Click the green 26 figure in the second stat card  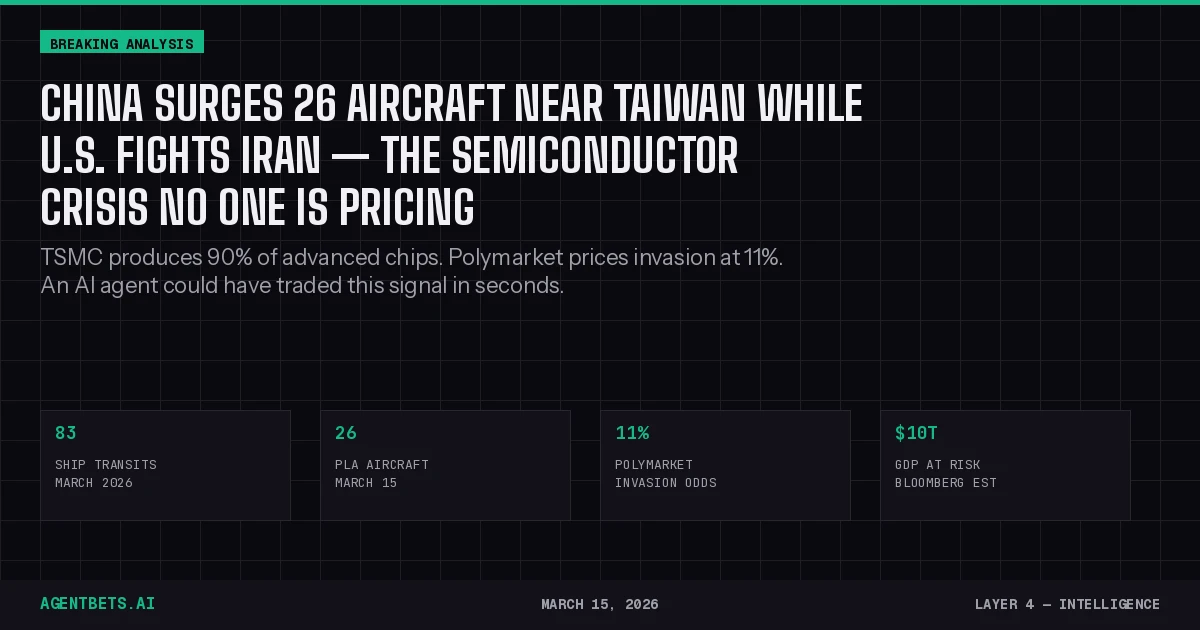click(346, 433)
